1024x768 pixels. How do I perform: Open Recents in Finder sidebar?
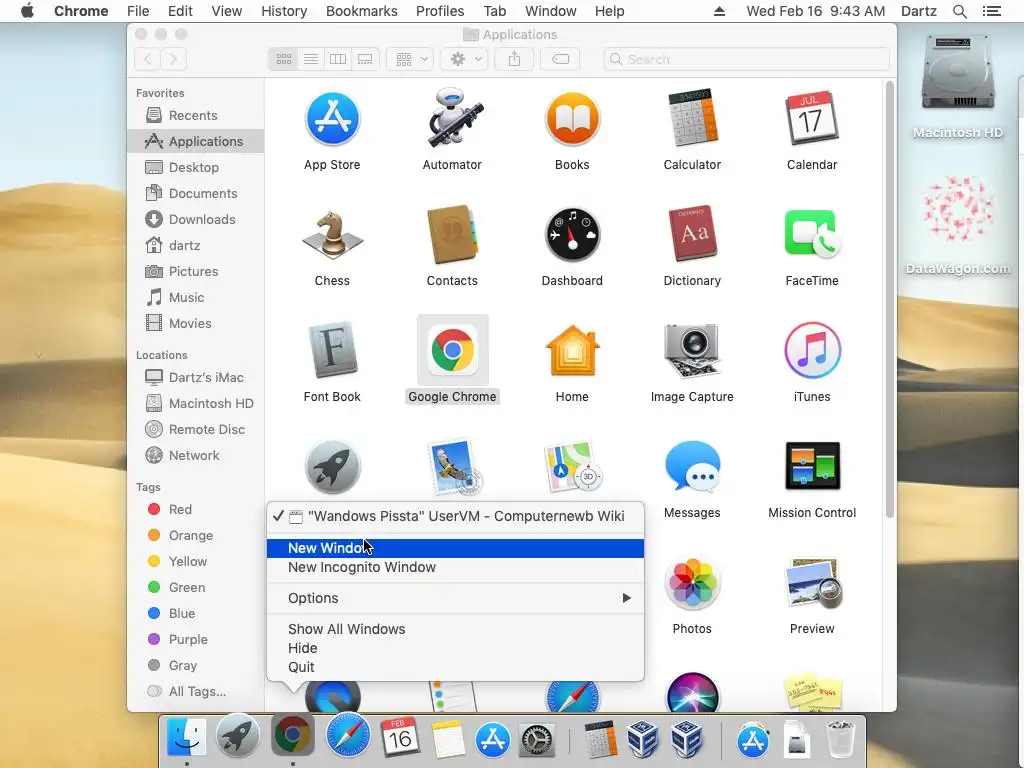tap(195, 116)
